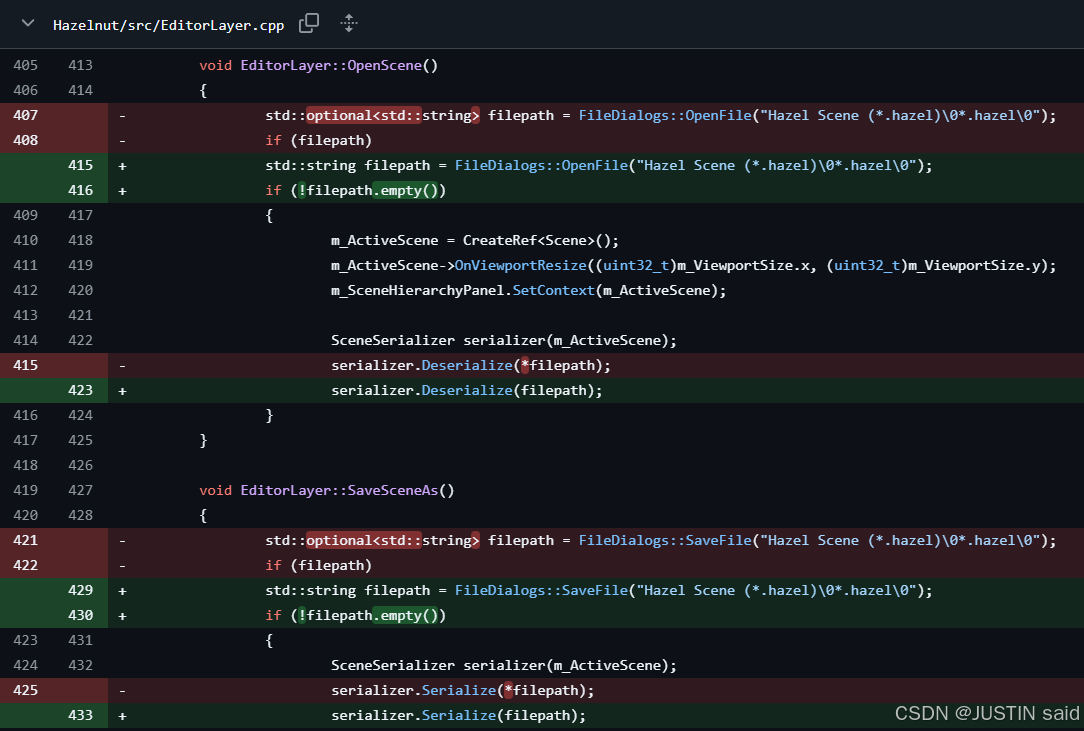Click the plus marker on added line 416
1084x731 pixels.
(x=122, y=190)
